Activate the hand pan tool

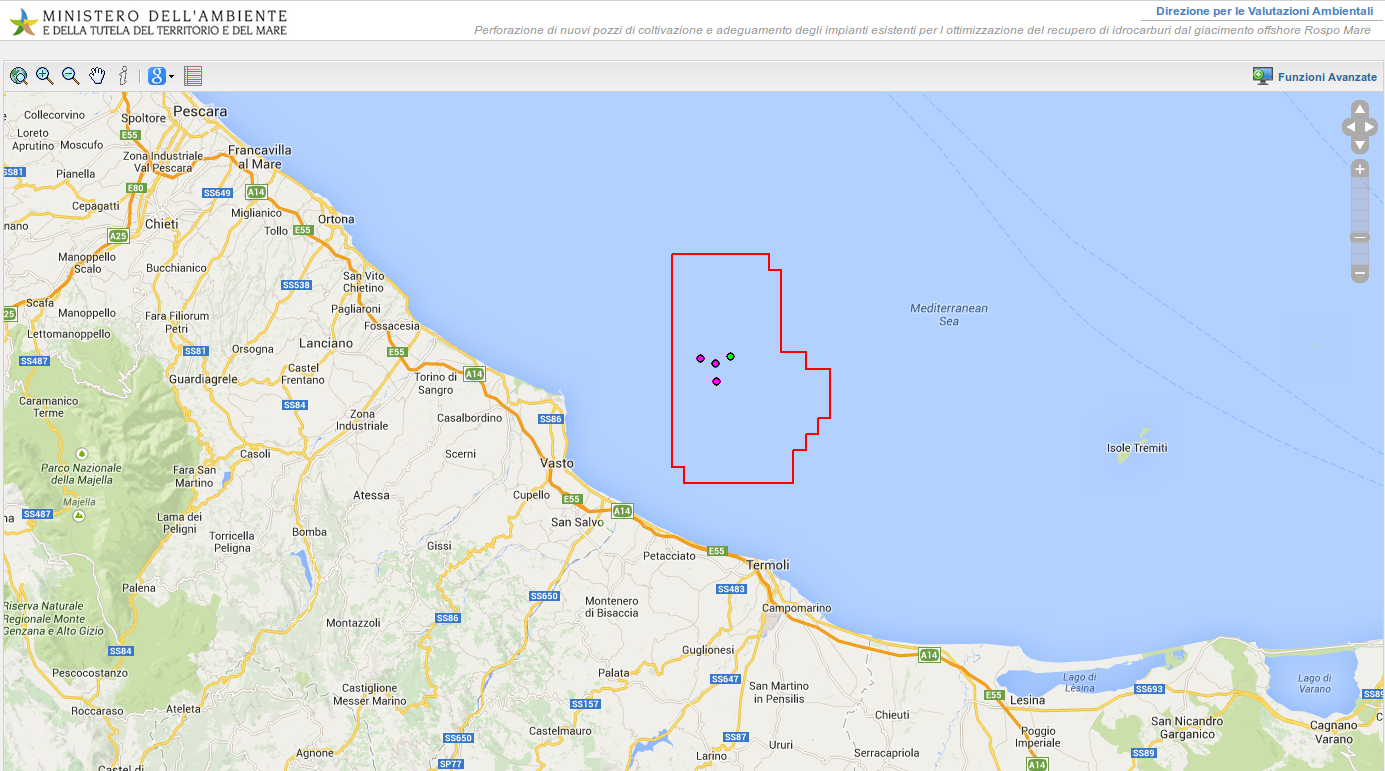pos(97,76)
